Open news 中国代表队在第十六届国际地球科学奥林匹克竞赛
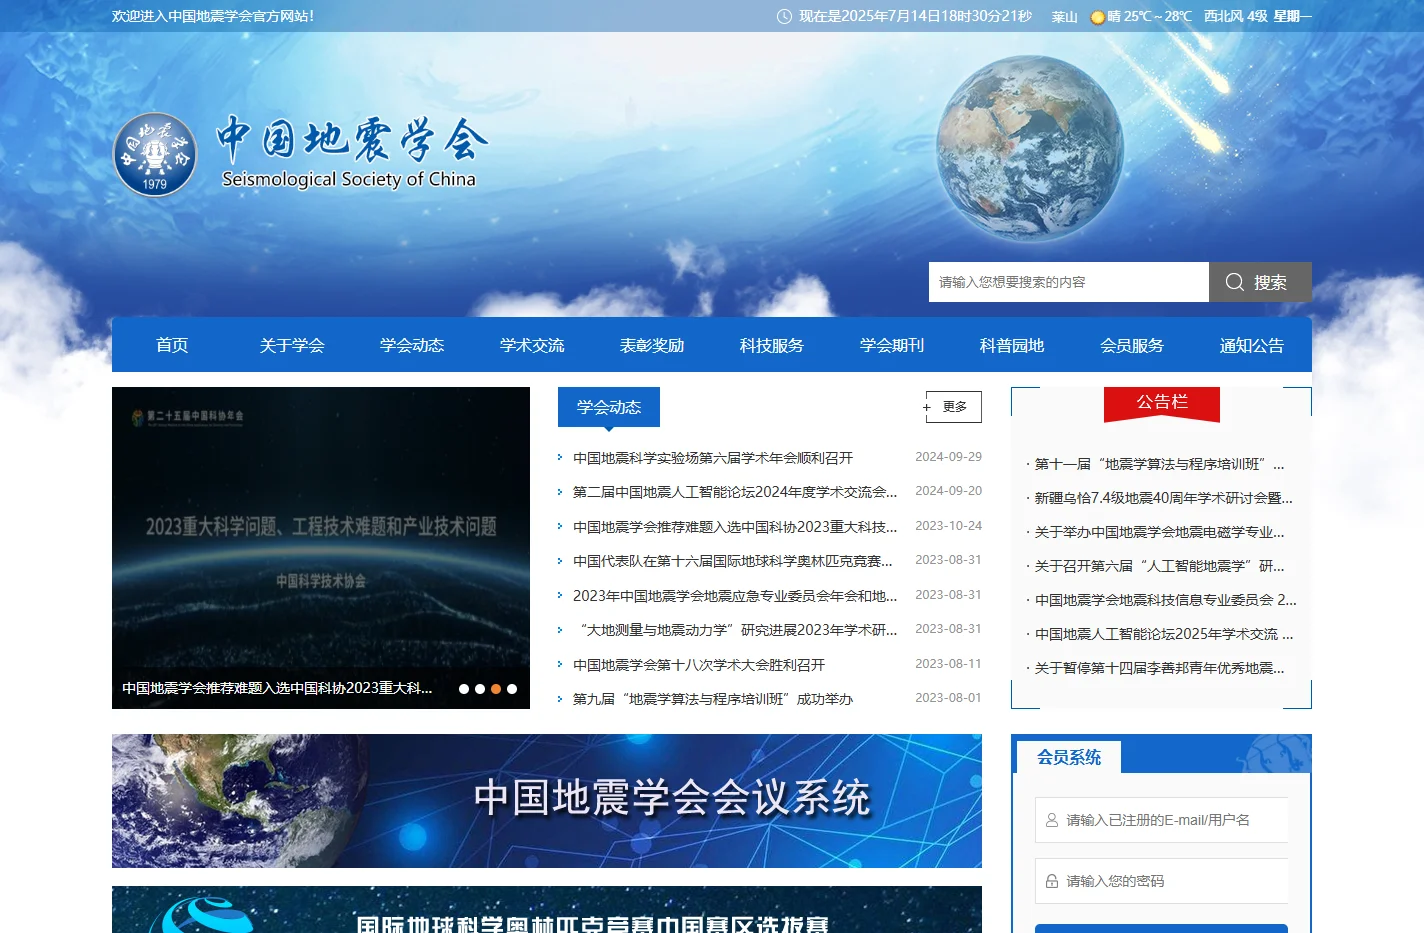Viewport: 1424px width, 933px height. pos(733,561)
